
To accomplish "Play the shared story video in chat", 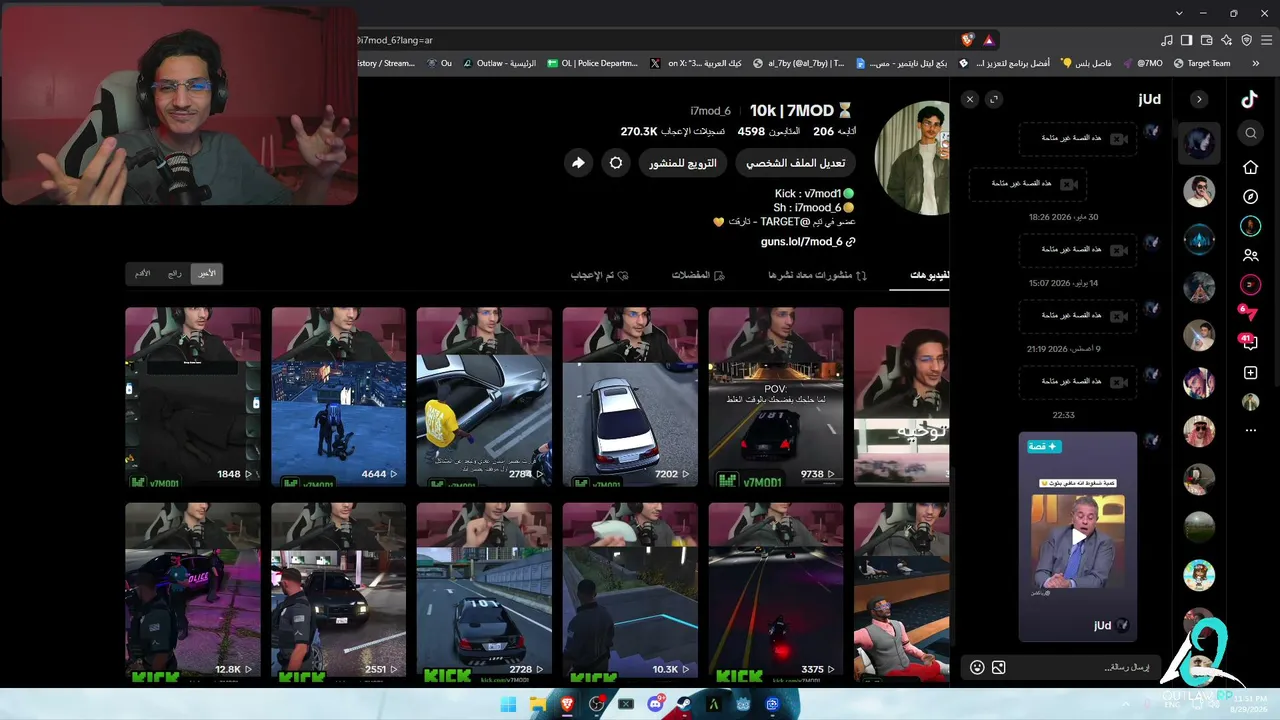I will [1078, 536].
